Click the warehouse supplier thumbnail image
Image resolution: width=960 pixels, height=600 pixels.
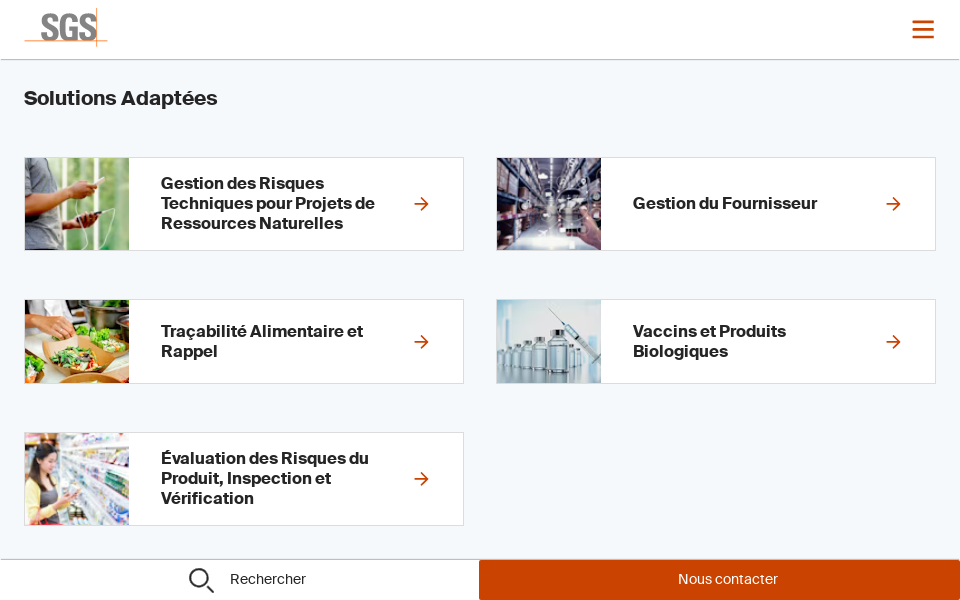549,204
